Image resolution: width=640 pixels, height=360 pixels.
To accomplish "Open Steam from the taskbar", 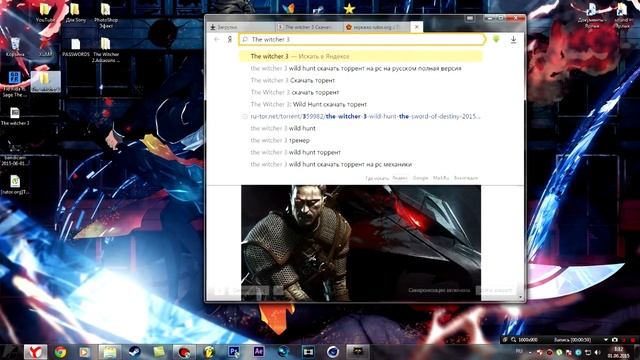I will pyautogui.click(x=134, y=352).
